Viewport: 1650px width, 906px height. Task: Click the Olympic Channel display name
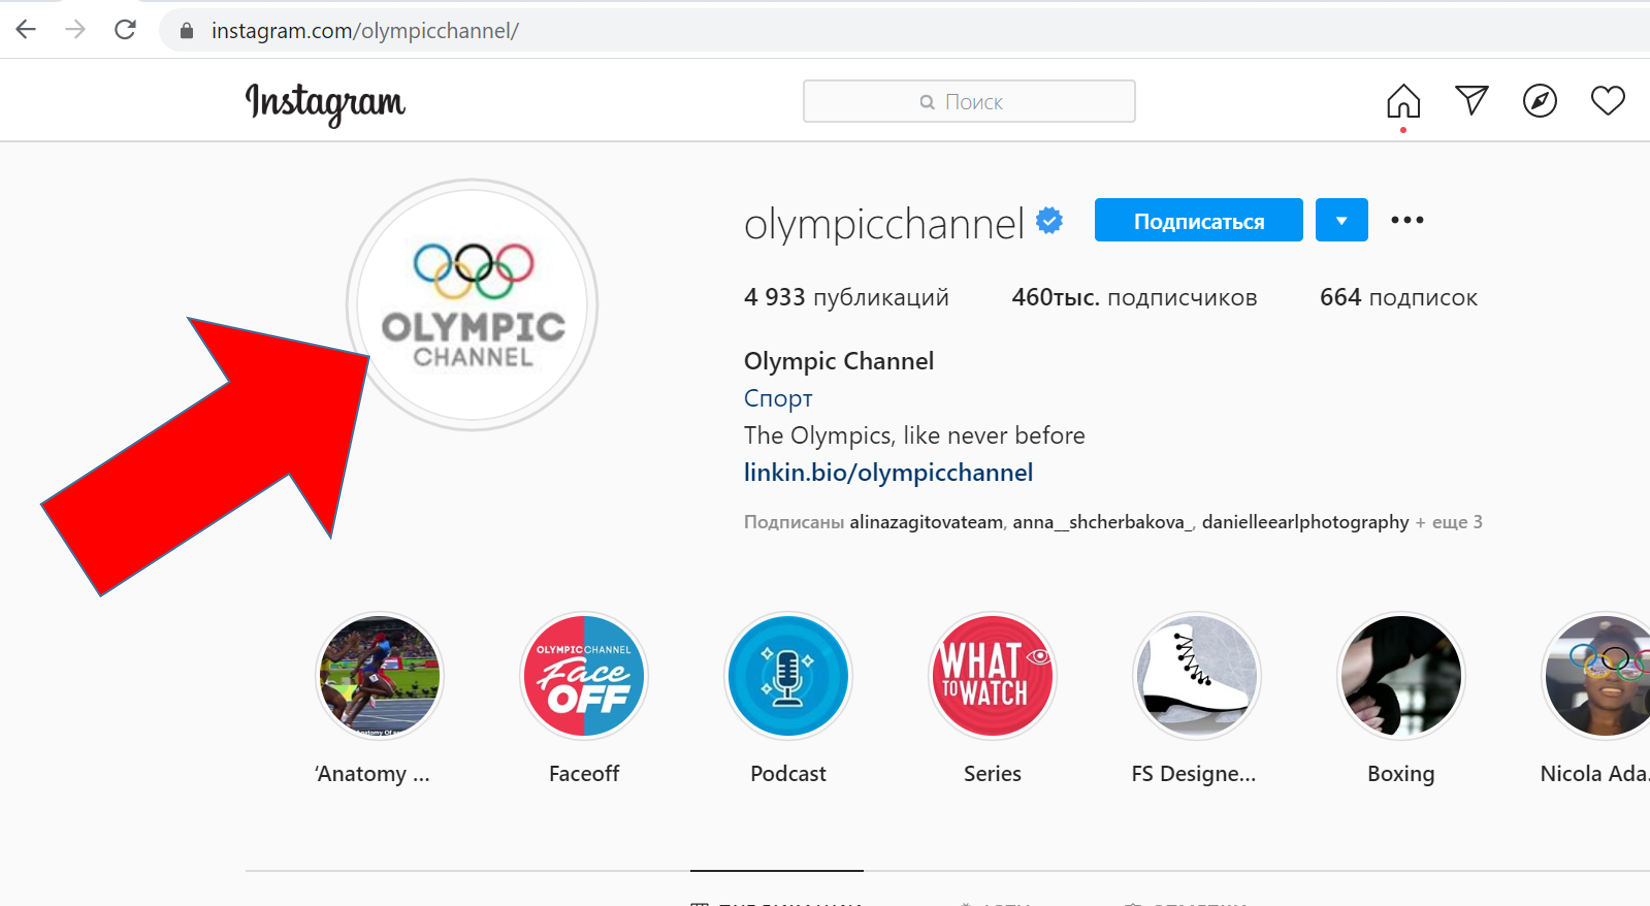tap(839, 361)
